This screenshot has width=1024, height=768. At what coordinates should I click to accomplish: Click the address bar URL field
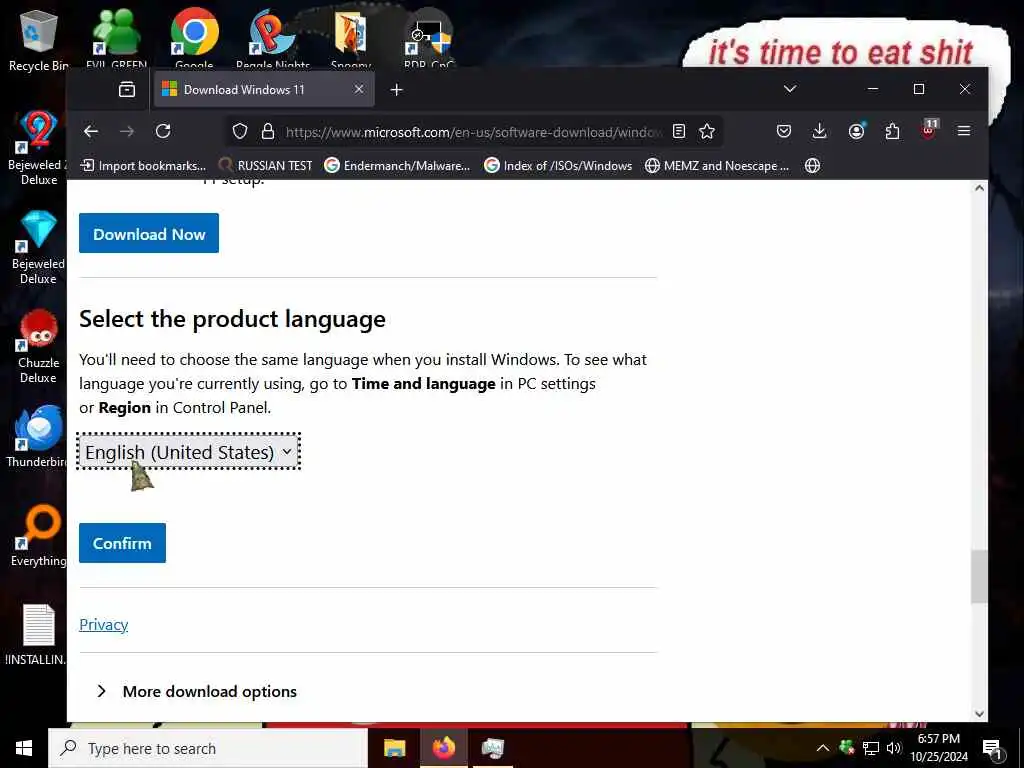point(473,132)
